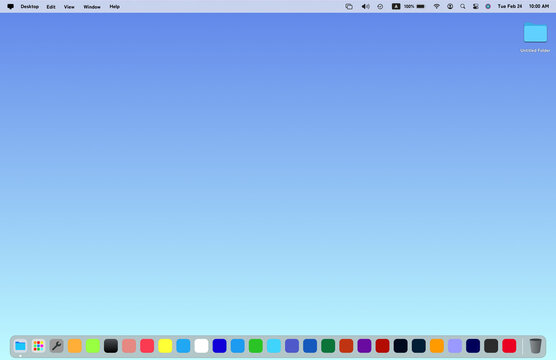Click the screen mirroring status icon
556x360 pixels.
349,6
